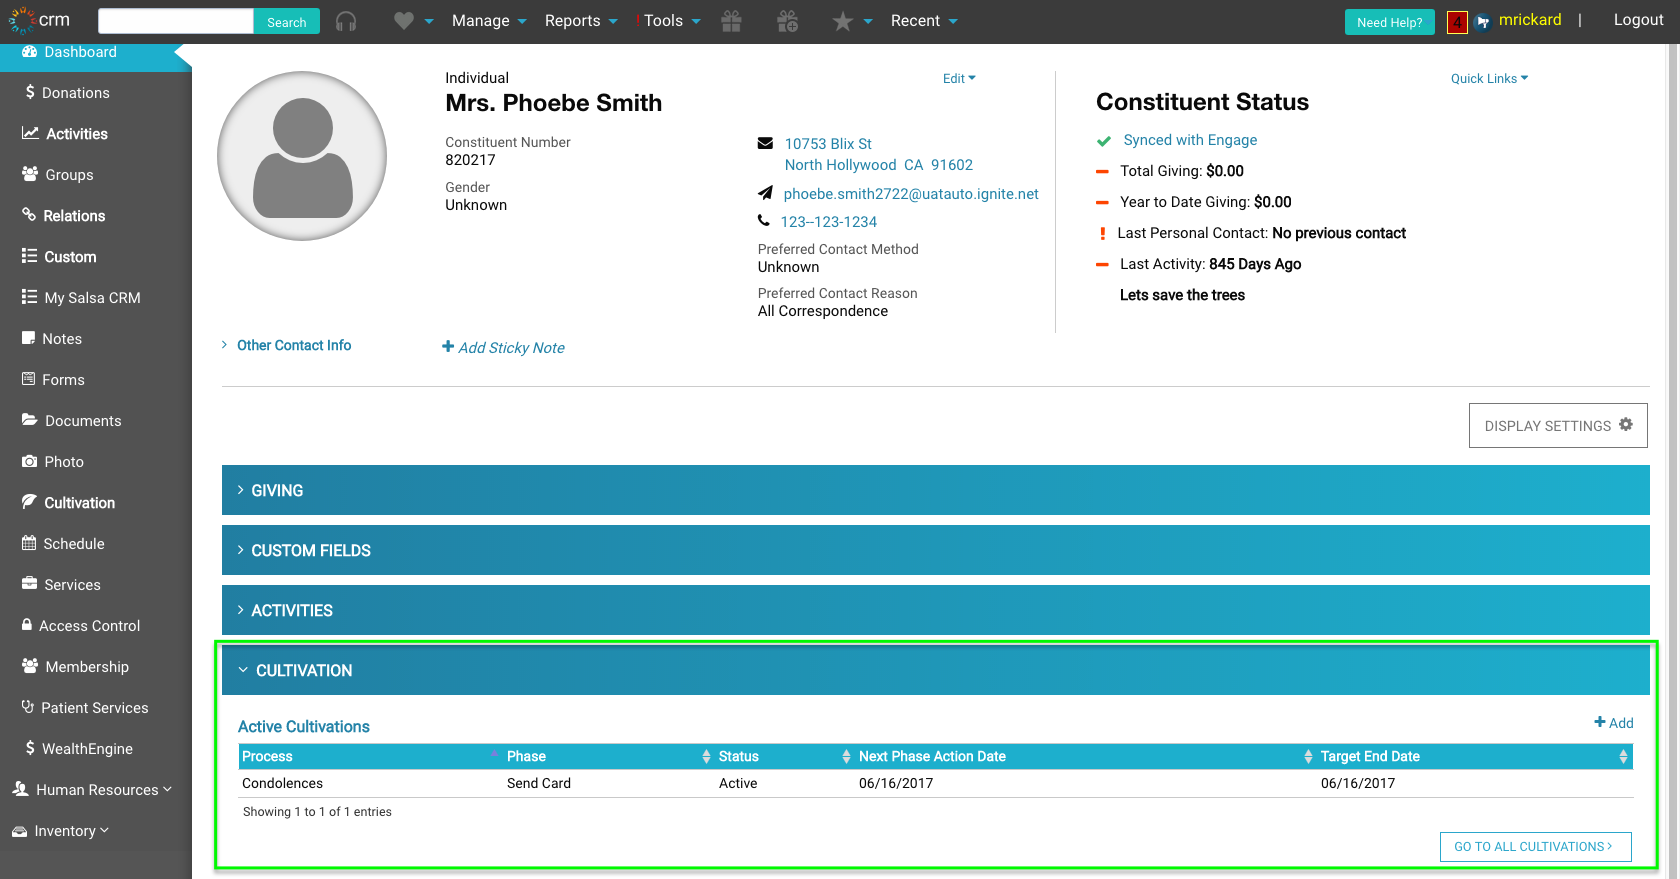
Task: Open the Reports menu
Action: coord(580,21)
